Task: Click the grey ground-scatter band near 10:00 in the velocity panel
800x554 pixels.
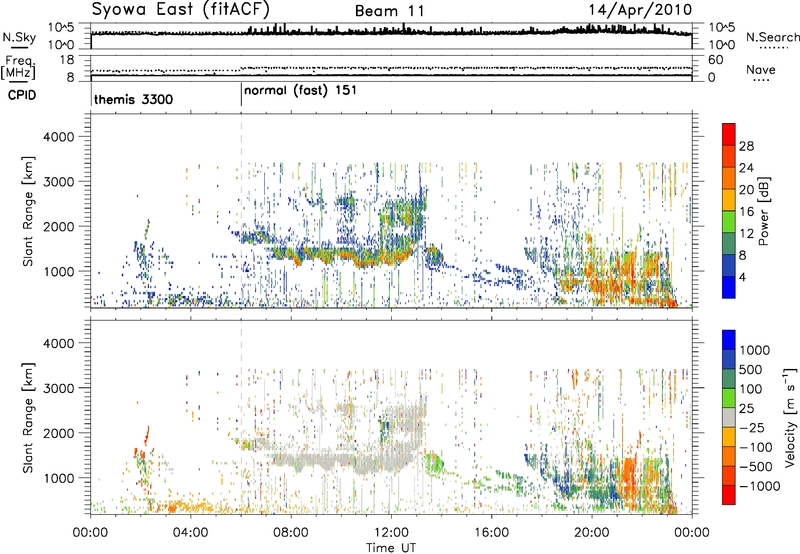Action: click(x=341, y=463)
